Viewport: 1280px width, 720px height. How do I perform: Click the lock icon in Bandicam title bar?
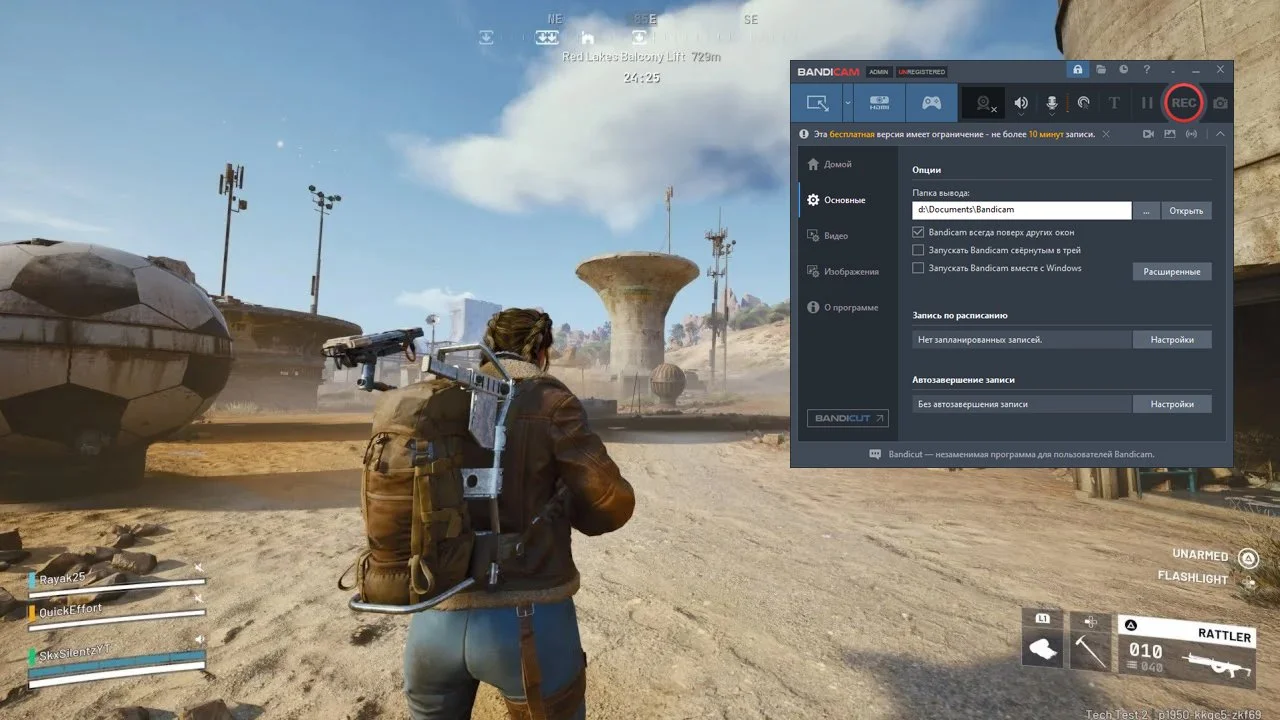pos(1077,70)
